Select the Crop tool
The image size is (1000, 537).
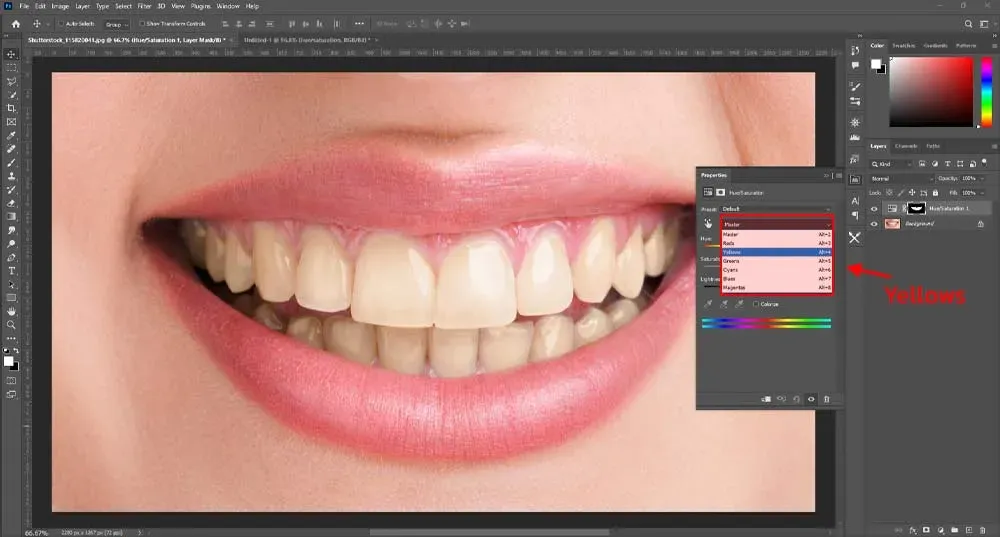(11, 108)
